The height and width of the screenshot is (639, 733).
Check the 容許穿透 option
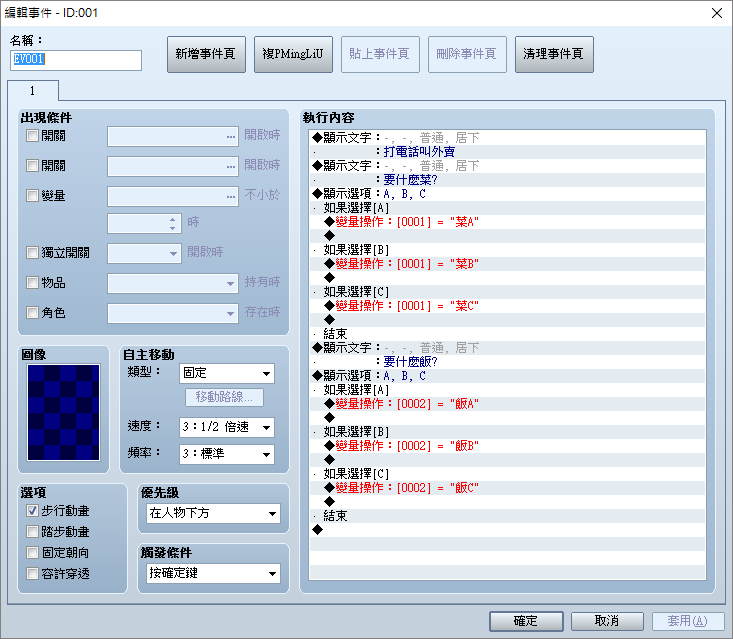[32, 574]
